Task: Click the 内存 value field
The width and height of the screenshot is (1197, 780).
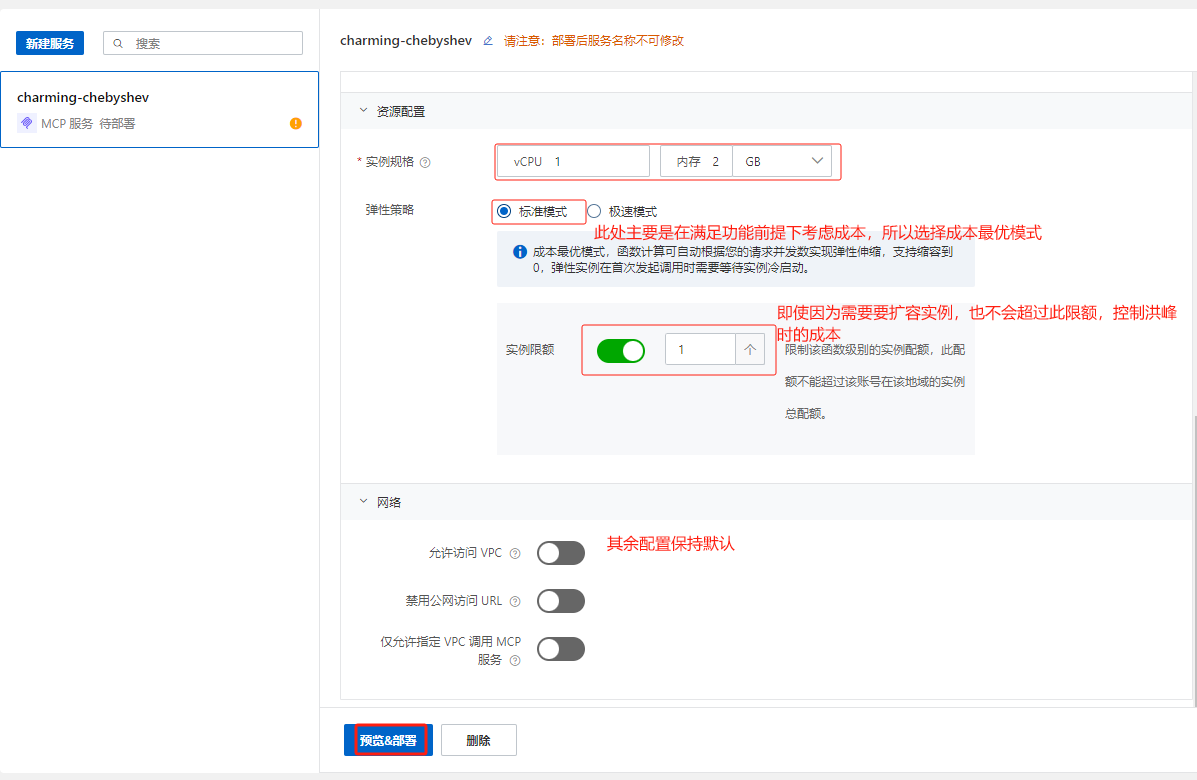Action: (x=696, y=161)
